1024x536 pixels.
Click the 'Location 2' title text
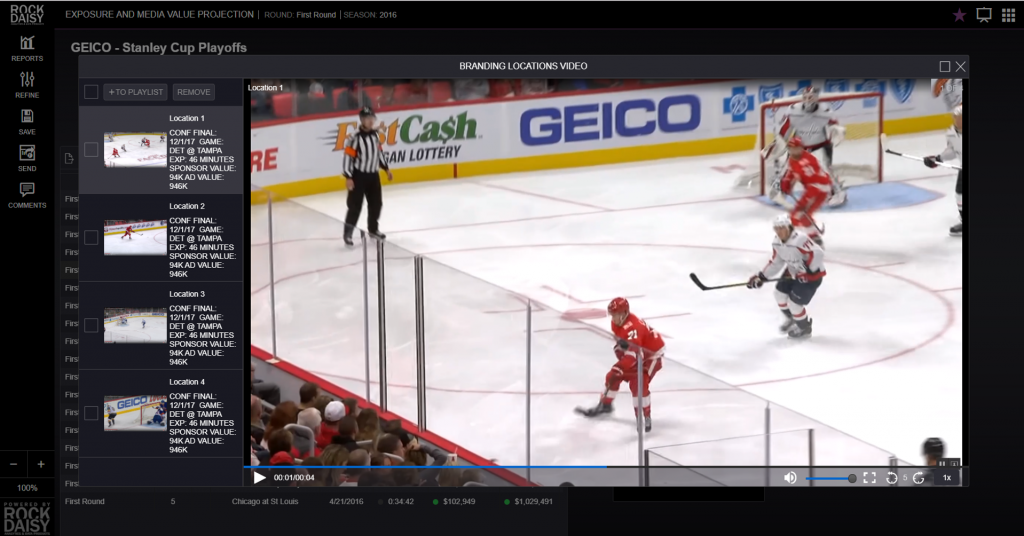(x=187, y=206)
